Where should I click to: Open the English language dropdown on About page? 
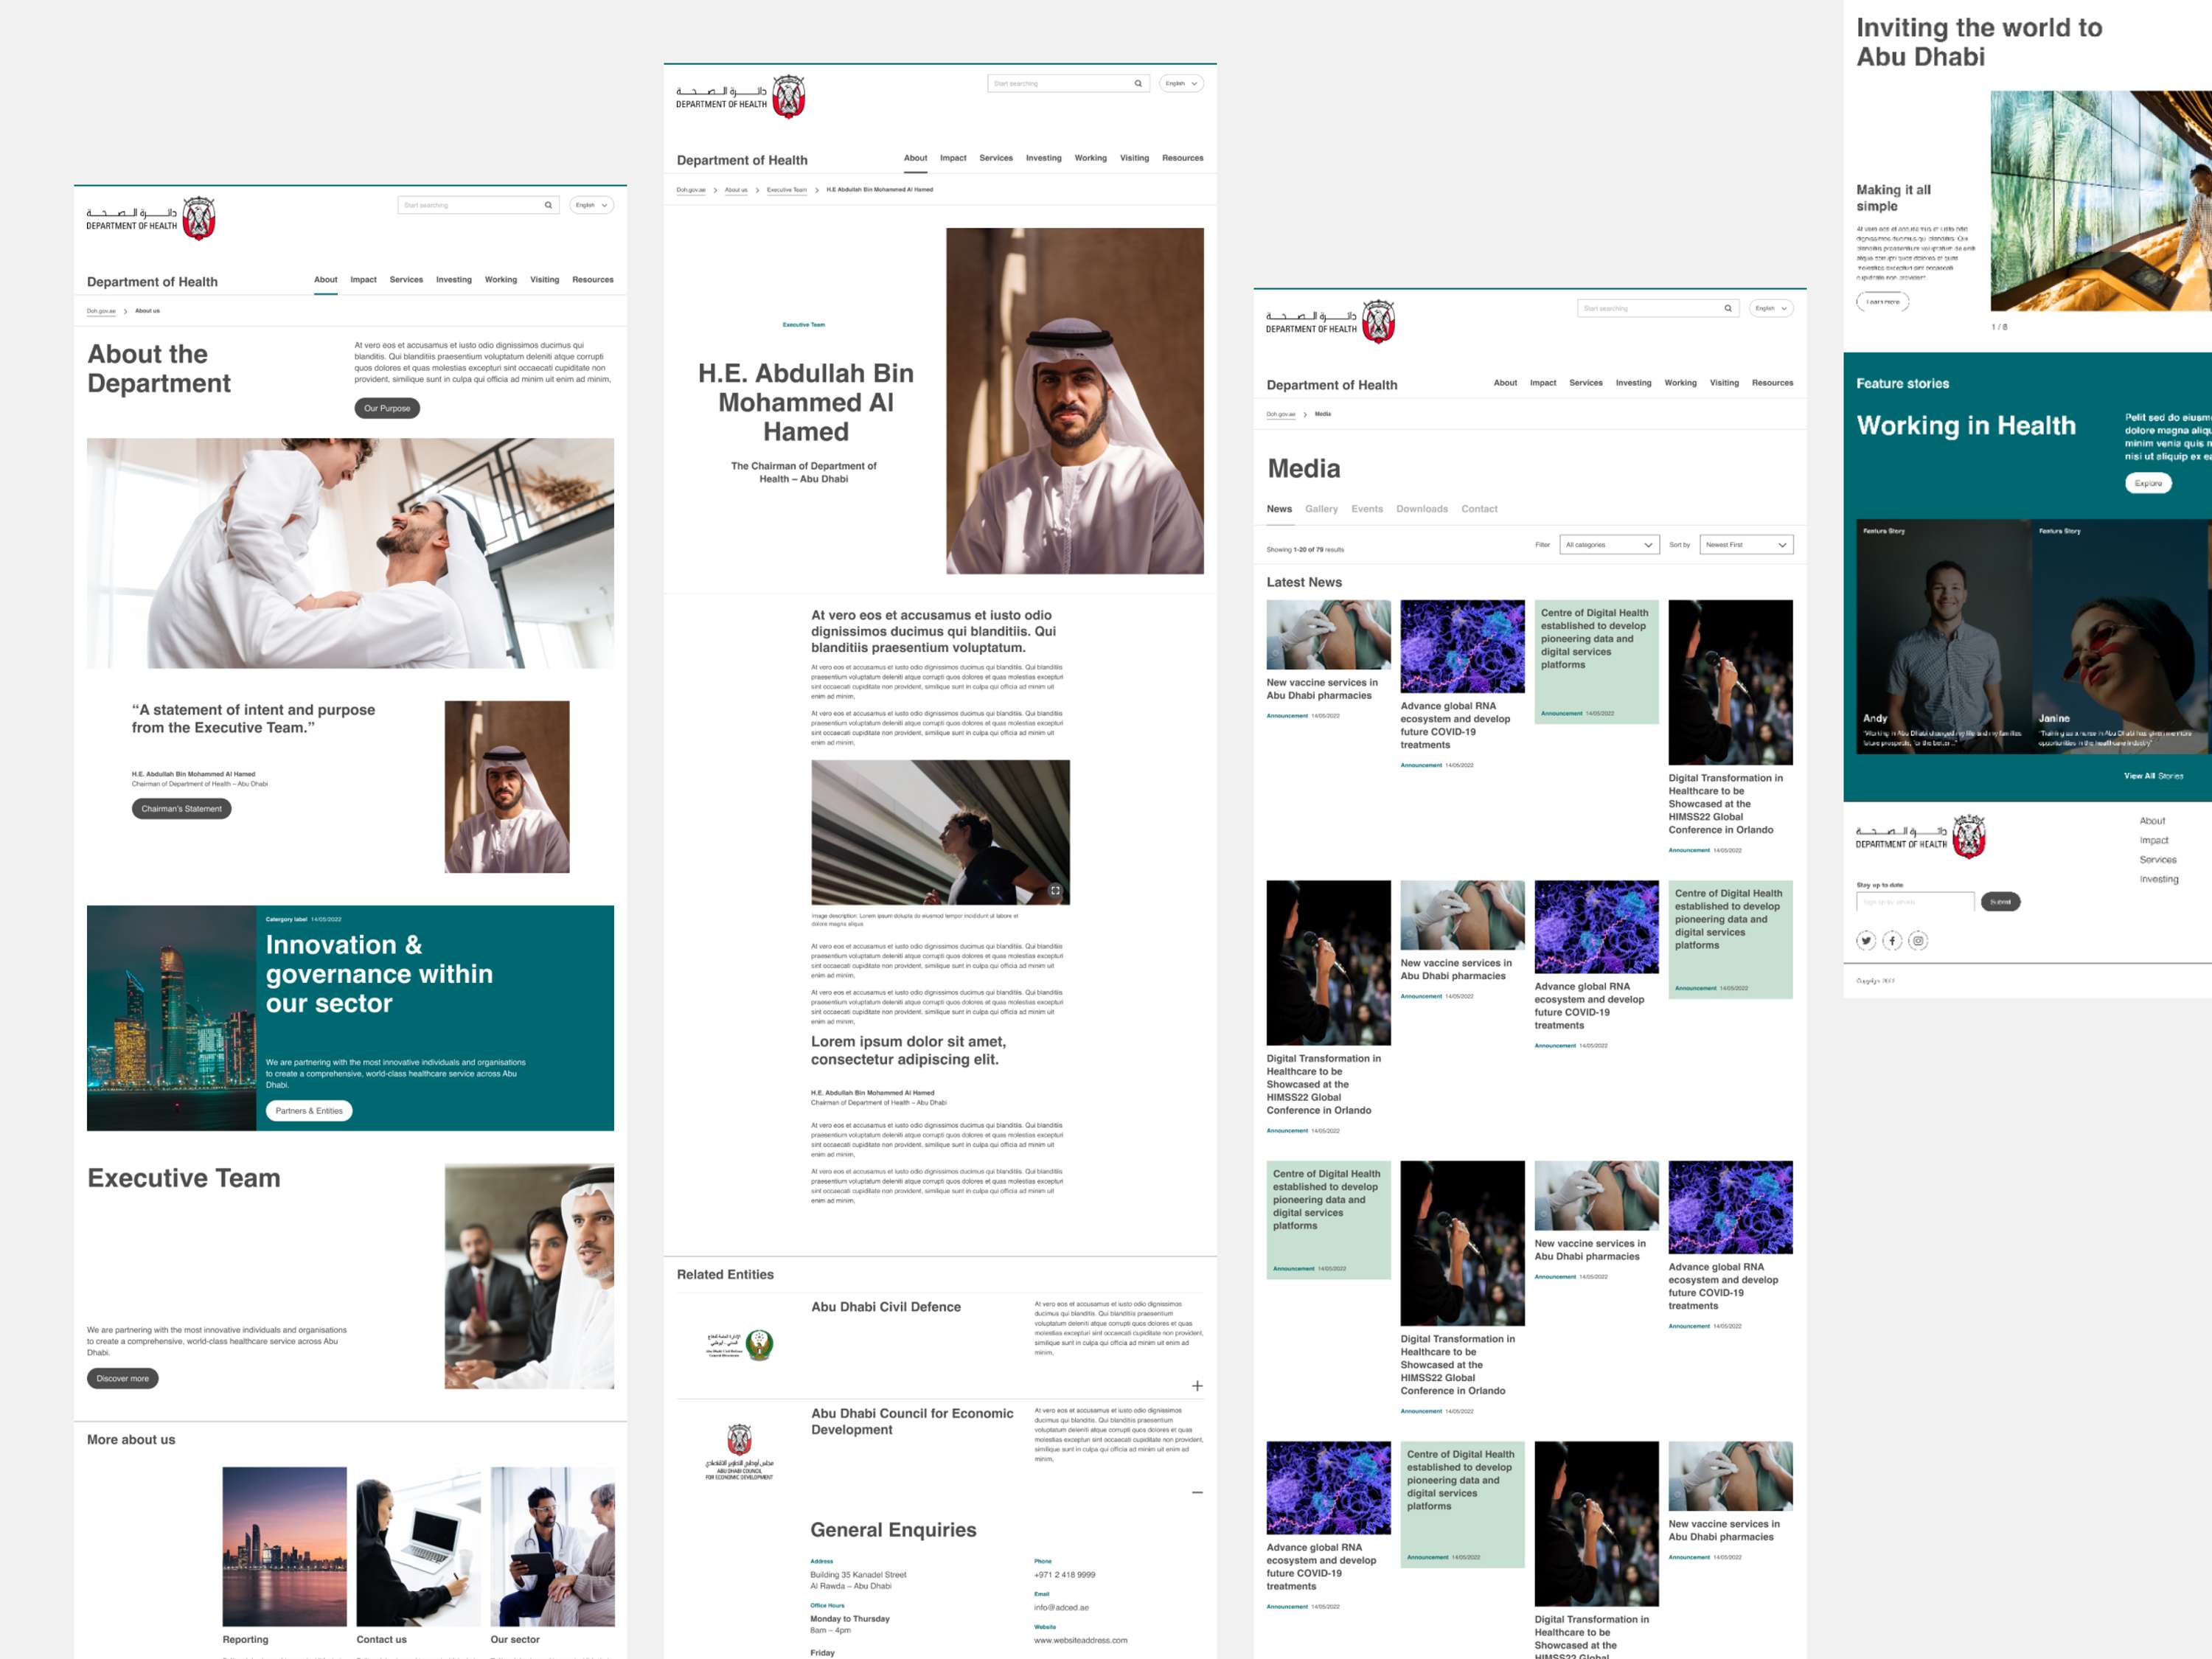point(592,205)
